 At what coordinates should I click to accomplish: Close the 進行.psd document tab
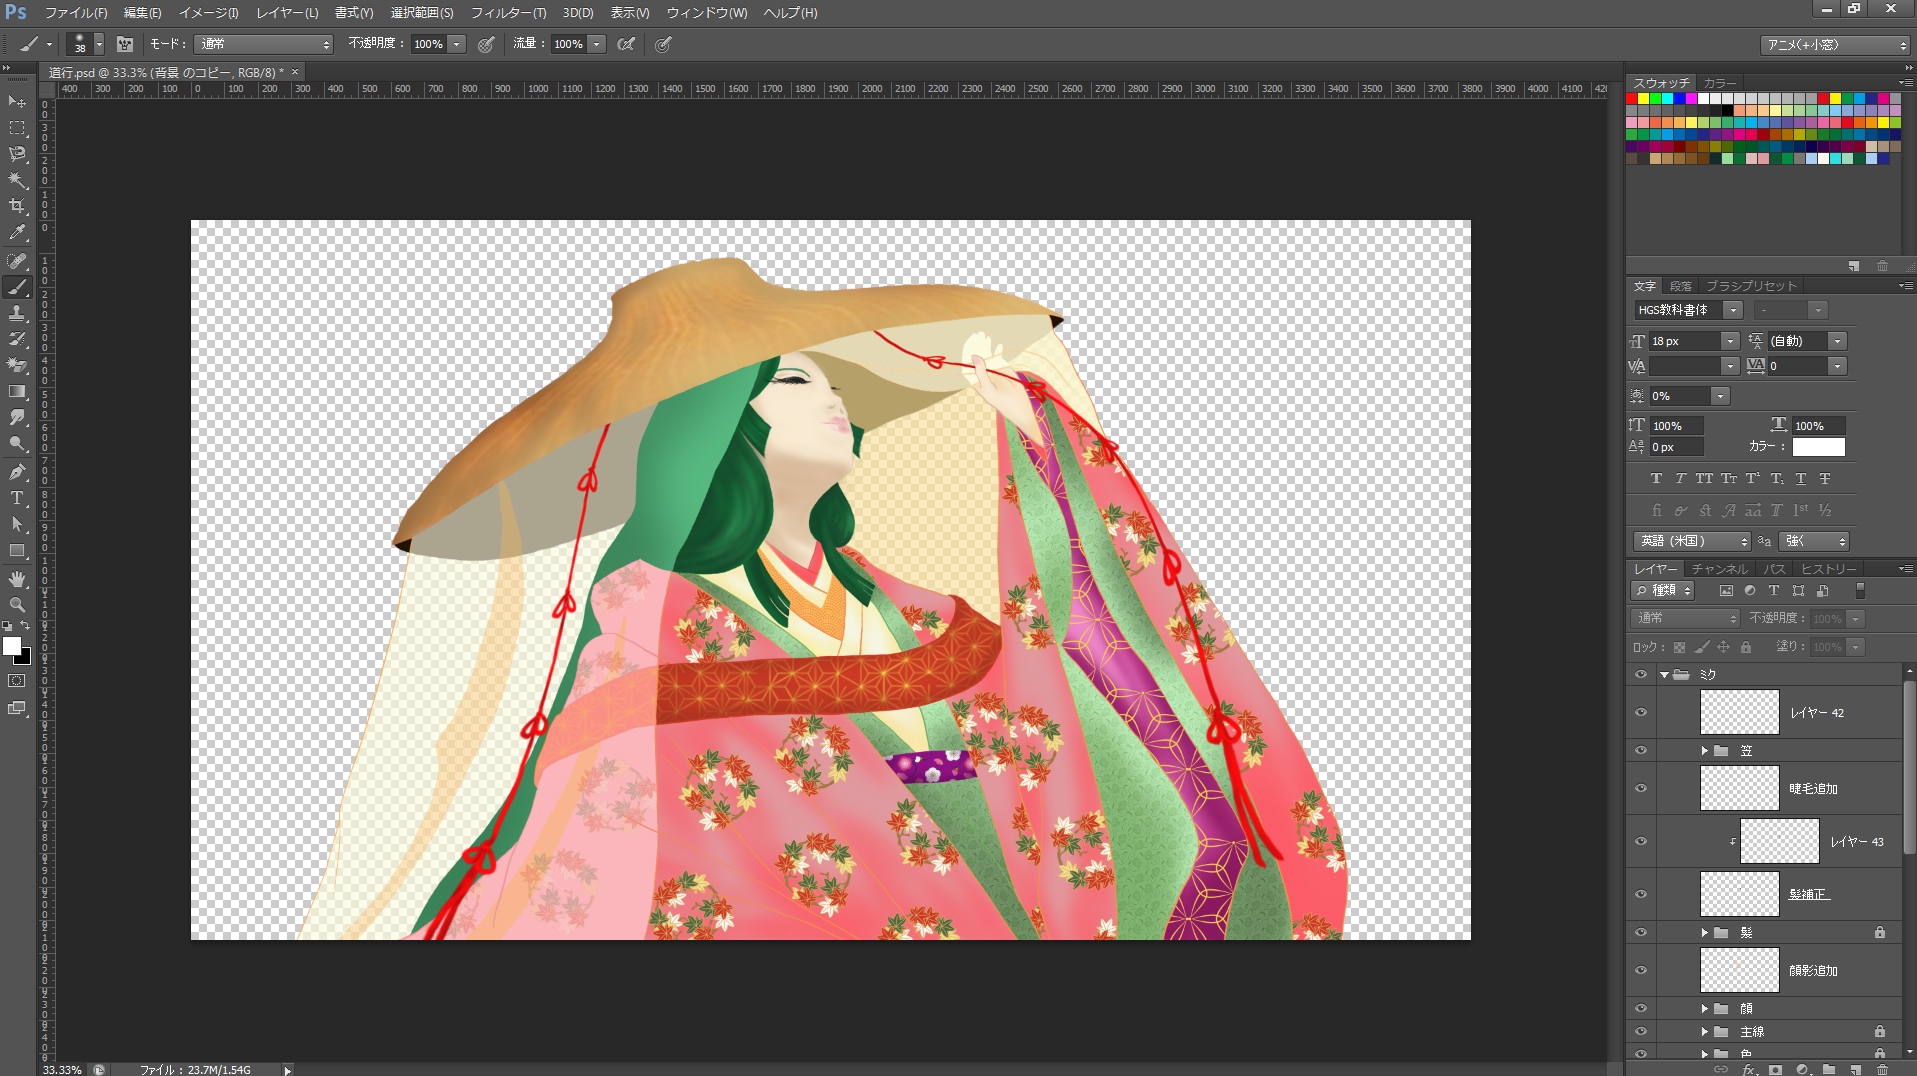(x=295, y=72)
